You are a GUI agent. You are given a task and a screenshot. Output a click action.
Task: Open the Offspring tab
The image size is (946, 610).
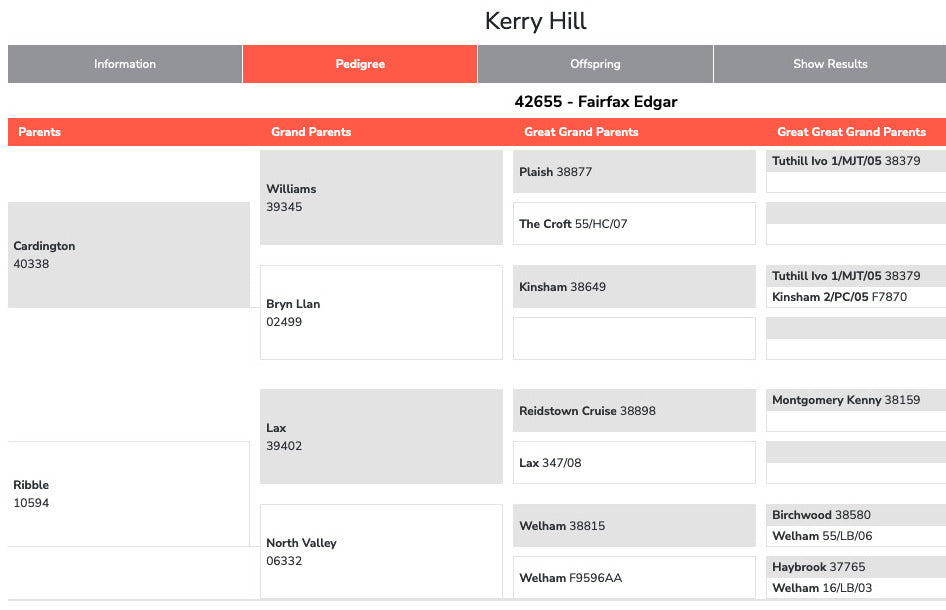(x=595, y=64)
